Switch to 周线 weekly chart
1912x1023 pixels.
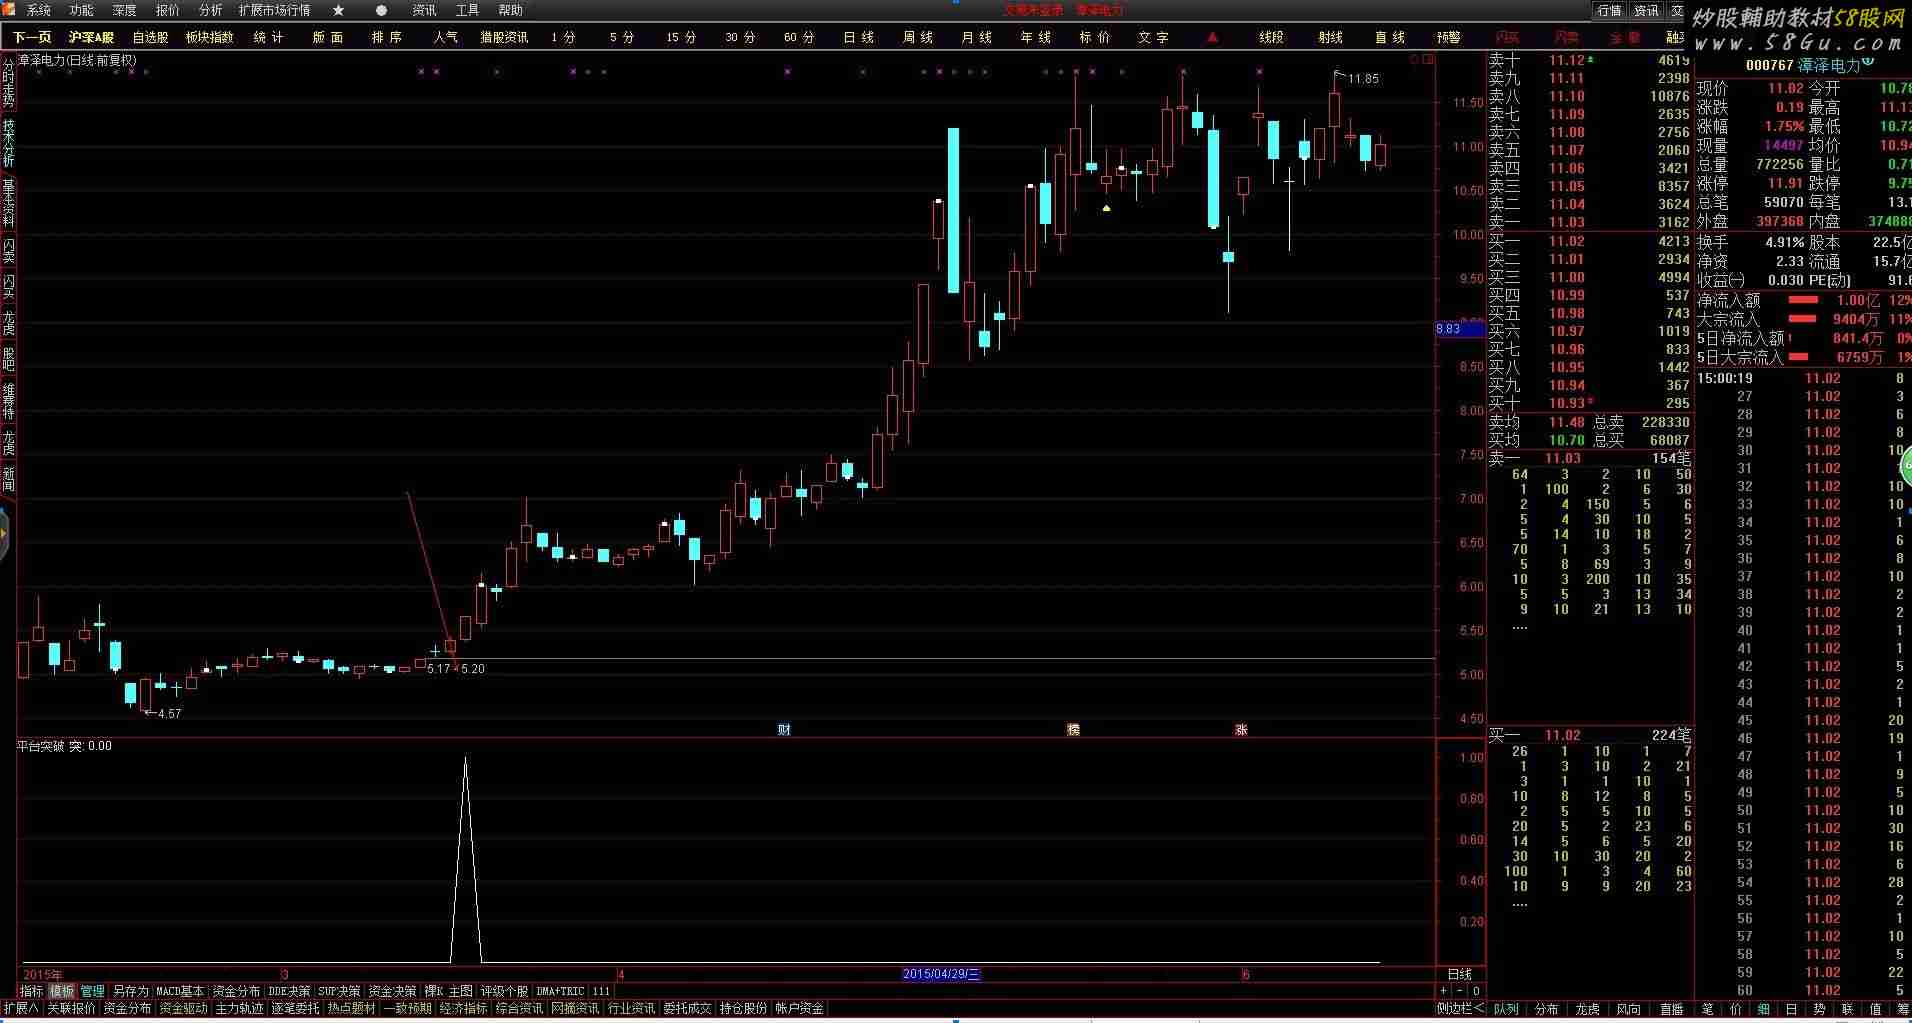917,37
